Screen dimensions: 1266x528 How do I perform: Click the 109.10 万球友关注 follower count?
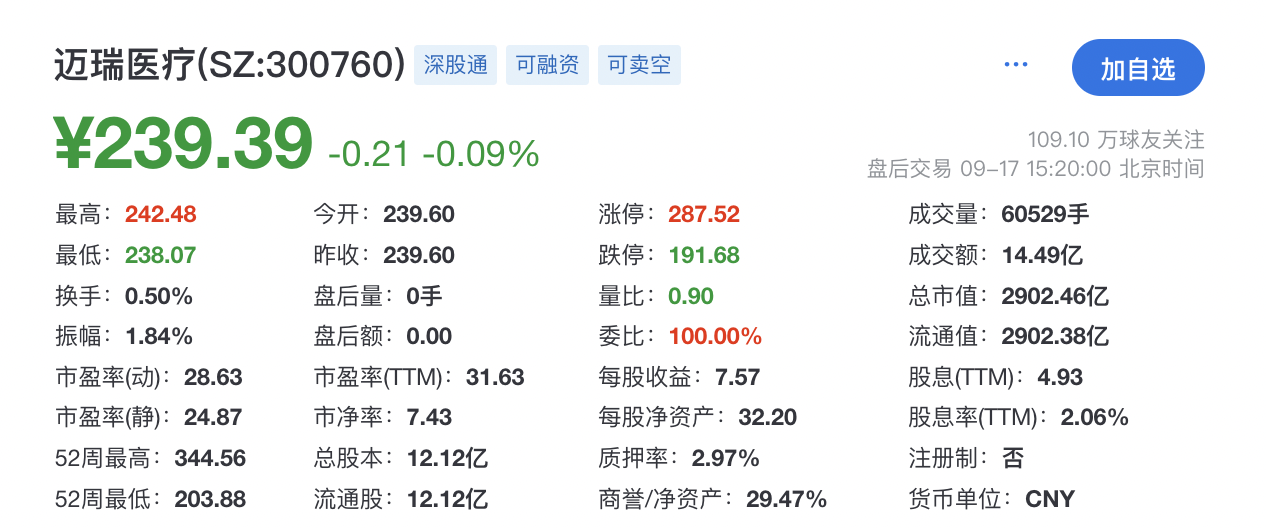pos(1116,138)
